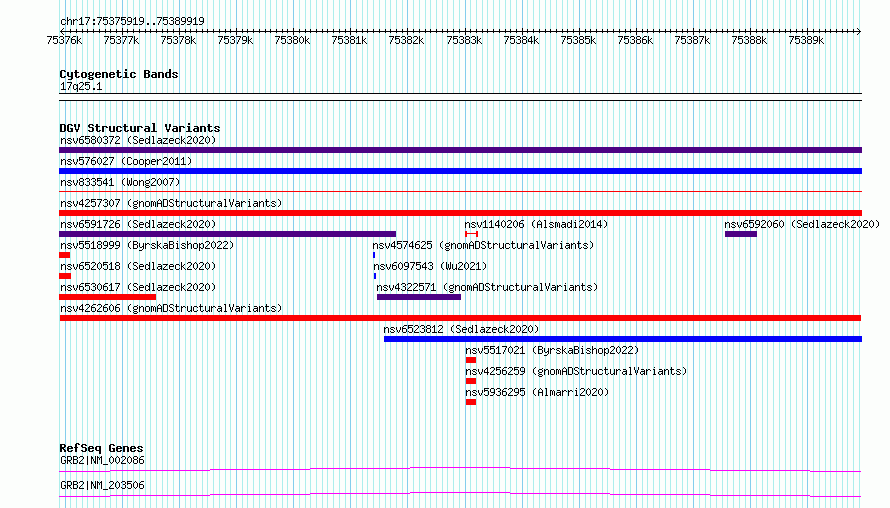Click the red nsv6520518 variant block
Screen dimensions: 890x508
tap(65, 276)
